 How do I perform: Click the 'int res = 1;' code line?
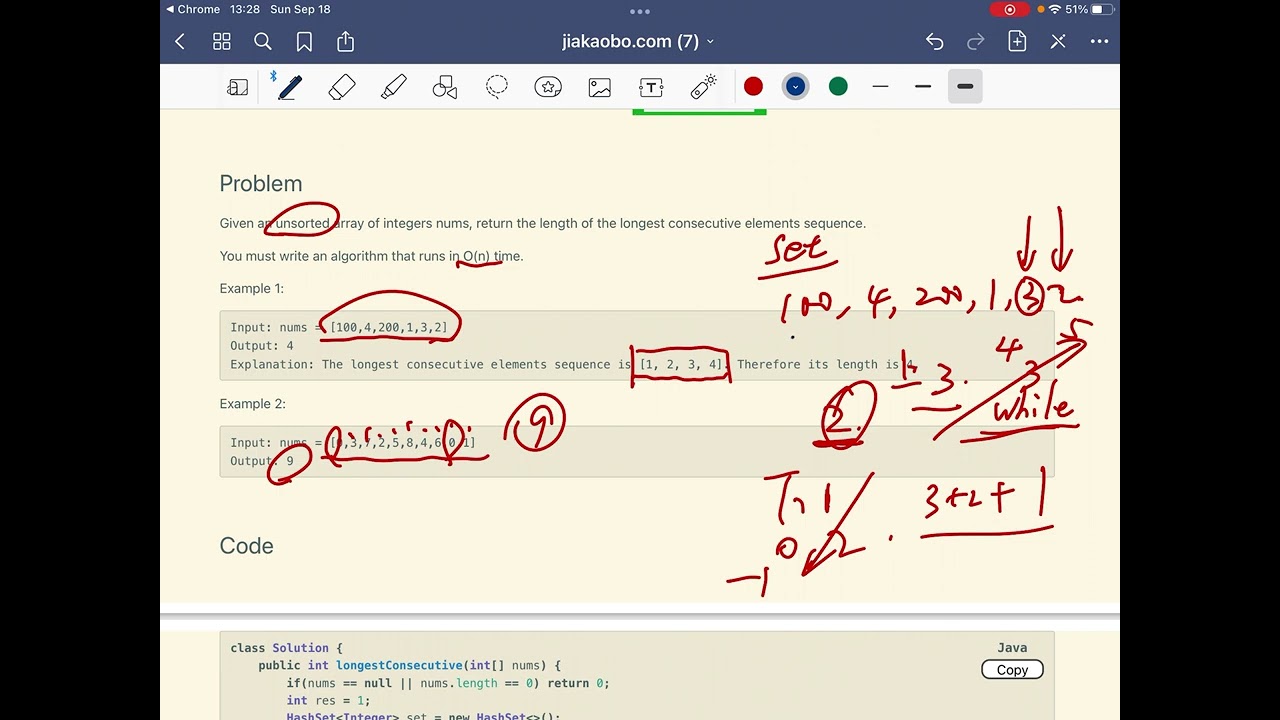328,701
